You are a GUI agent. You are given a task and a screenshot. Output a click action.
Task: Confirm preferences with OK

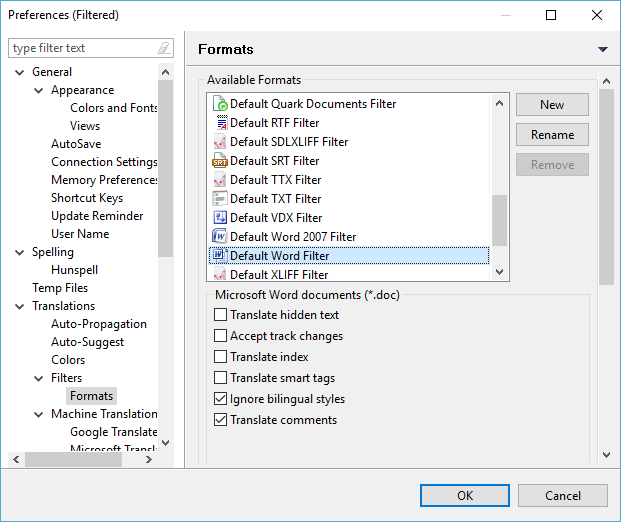[465, 495]
